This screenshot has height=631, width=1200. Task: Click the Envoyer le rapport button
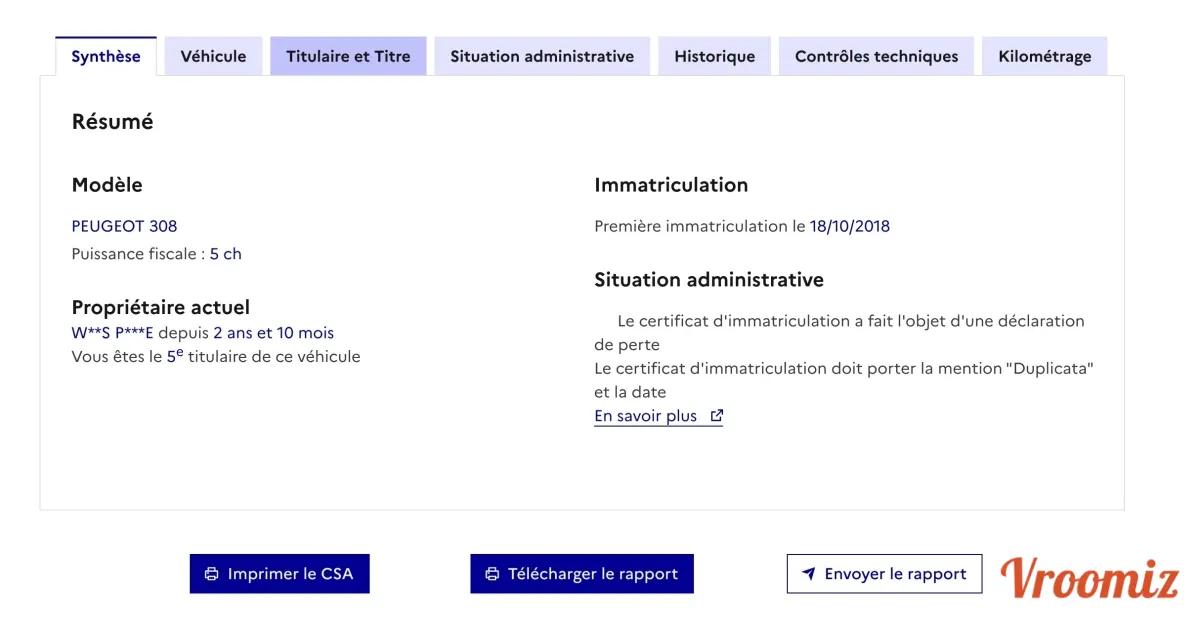point(884,574)
